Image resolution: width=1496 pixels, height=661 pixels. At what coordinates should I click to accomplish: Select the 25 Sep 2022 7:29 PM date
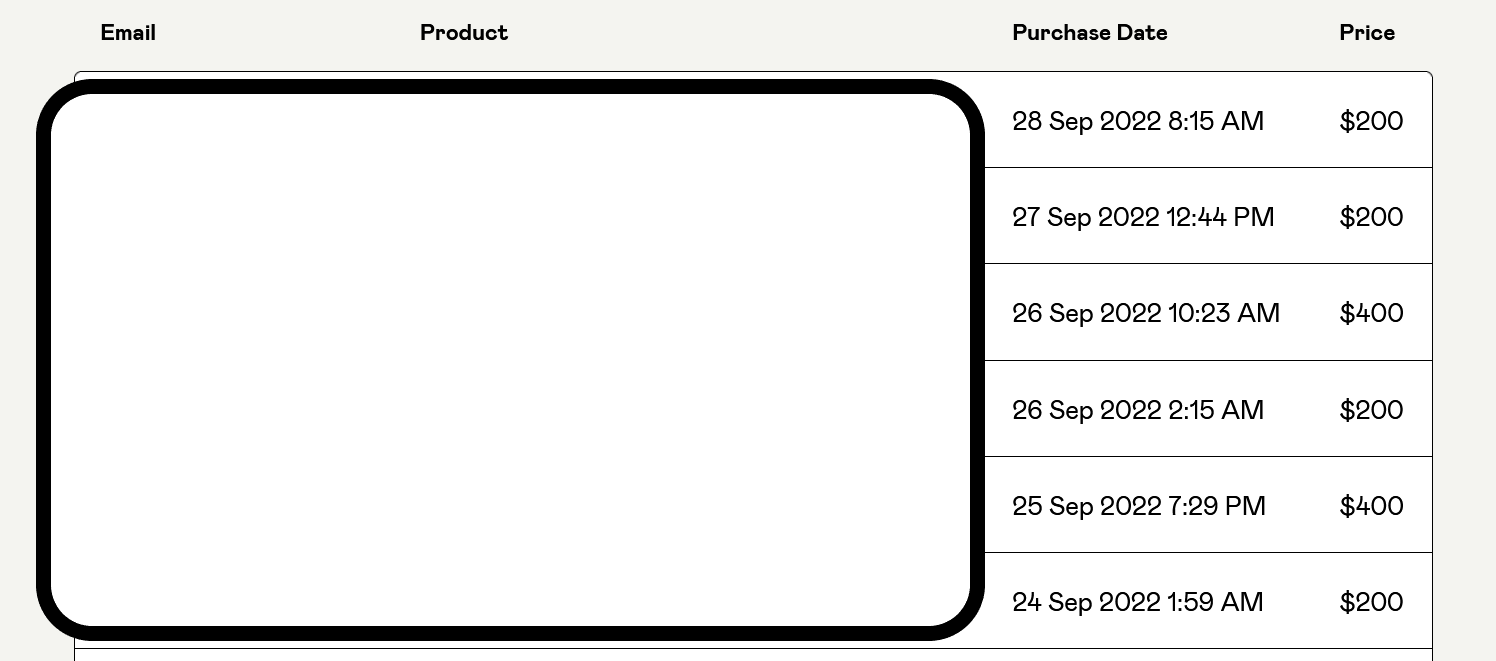[x=1139, y=506]
